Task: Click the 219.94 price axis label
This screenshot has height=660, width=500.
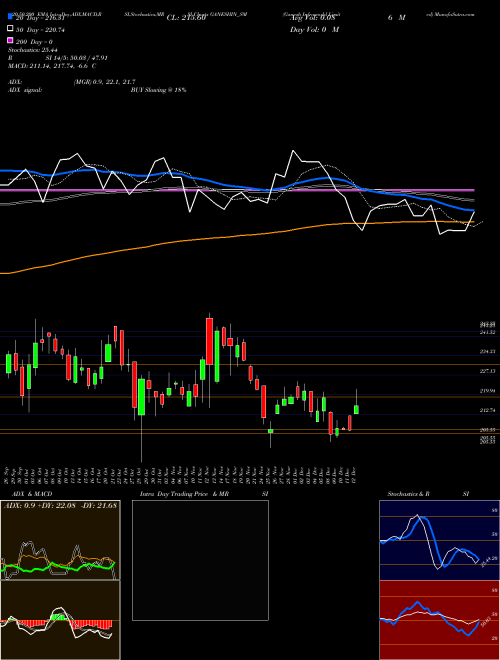Action: pos(487,391)
